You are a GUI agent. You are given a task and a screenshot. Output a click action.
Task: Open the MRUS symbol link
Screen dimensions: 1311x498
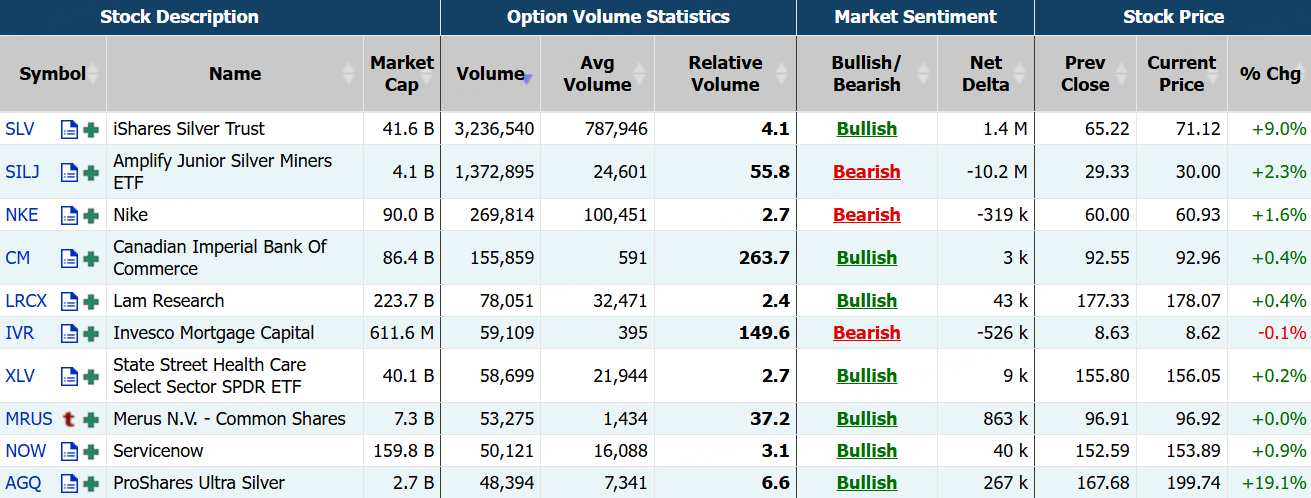coord(29,419)
